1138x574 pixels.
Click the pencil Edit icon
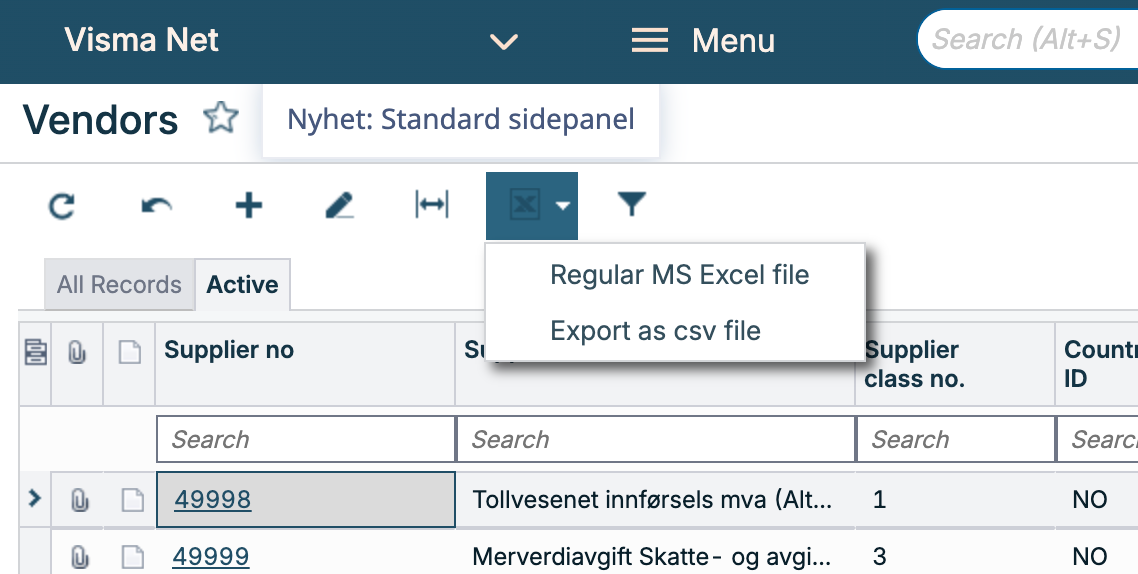pos(340,206)
